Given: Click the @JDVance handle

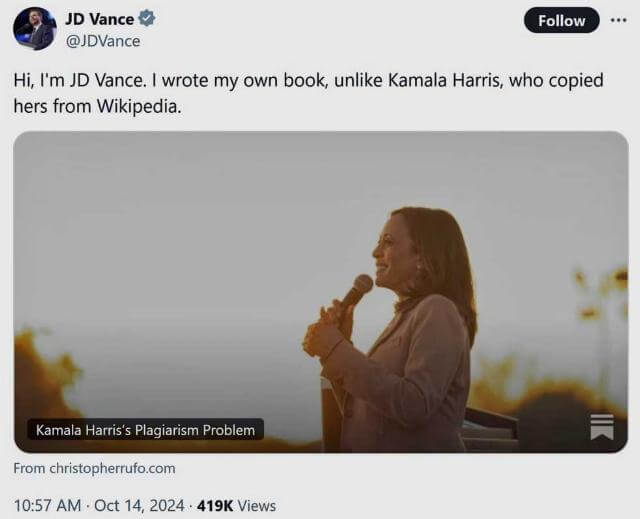Looking at the screenshot, I should point(103,41).
